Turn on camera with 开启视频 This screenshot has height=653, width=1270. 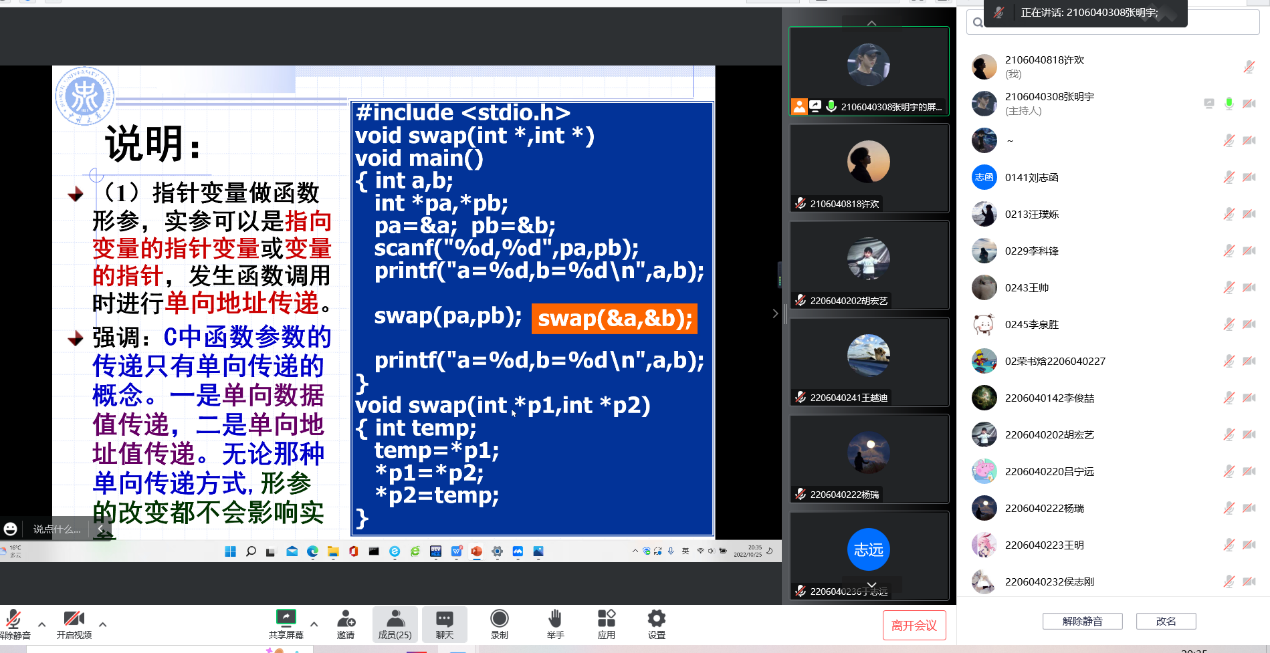73,624
